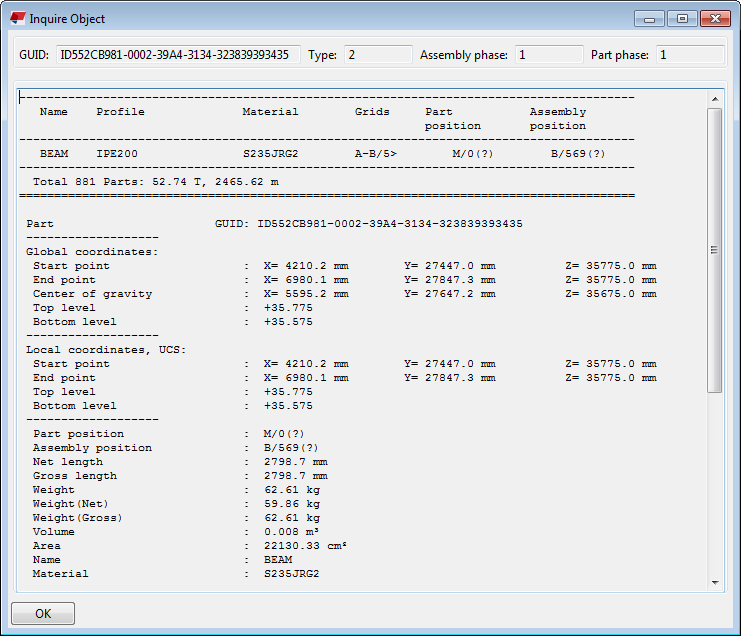Click the S235JRG2 material in the table row

pos(270,154)
